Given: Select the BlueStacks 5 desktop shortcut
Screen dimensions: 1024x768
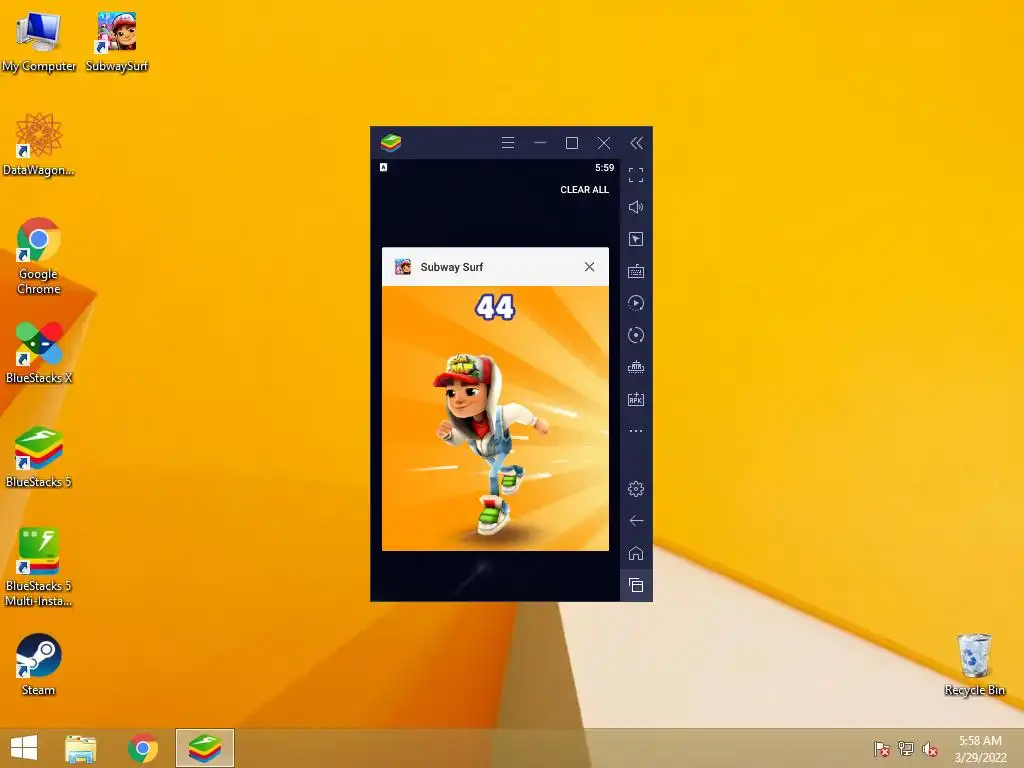Looking at the screenshot, I should [39, 457].
